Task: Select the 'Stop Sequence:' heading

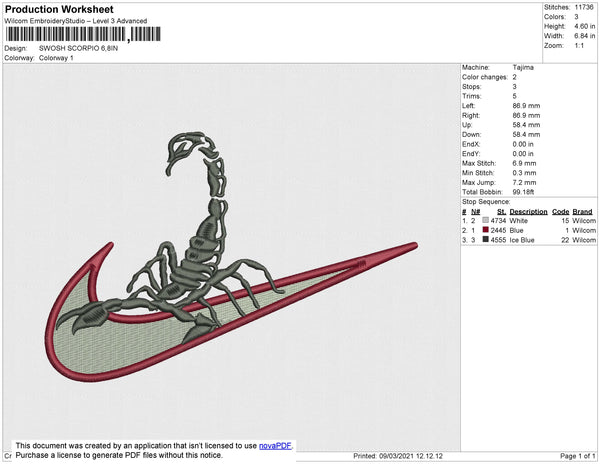Action: (x=486, y=202)
